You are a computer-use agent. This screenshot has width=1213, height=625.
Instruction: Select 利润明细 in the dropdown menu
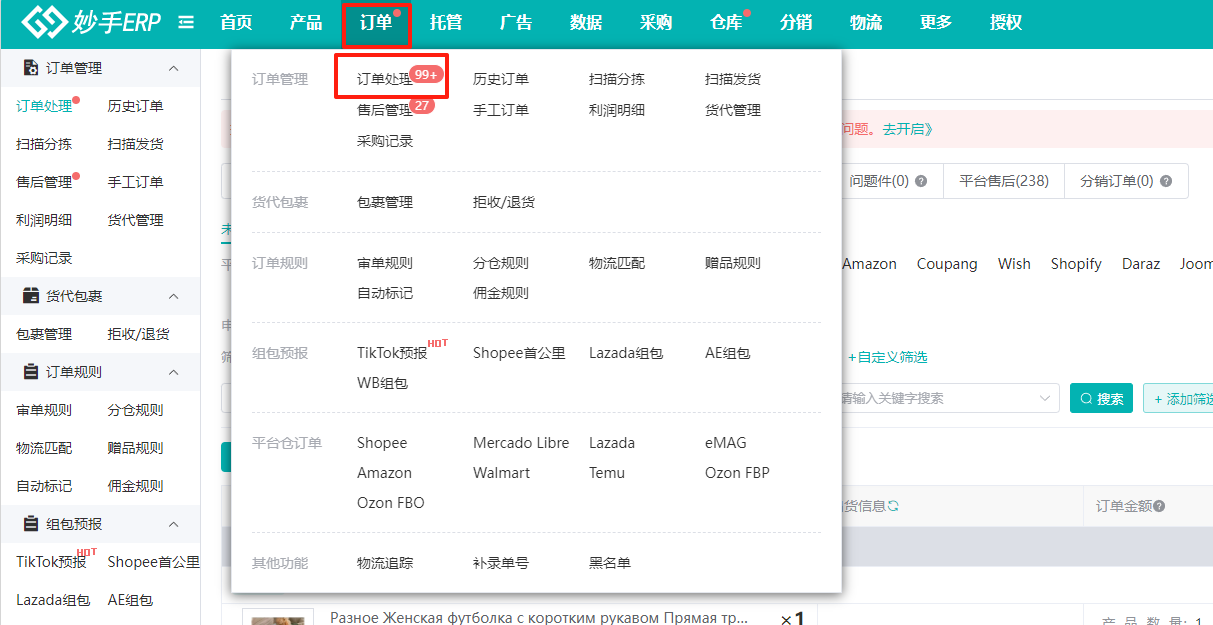(617, 110)
